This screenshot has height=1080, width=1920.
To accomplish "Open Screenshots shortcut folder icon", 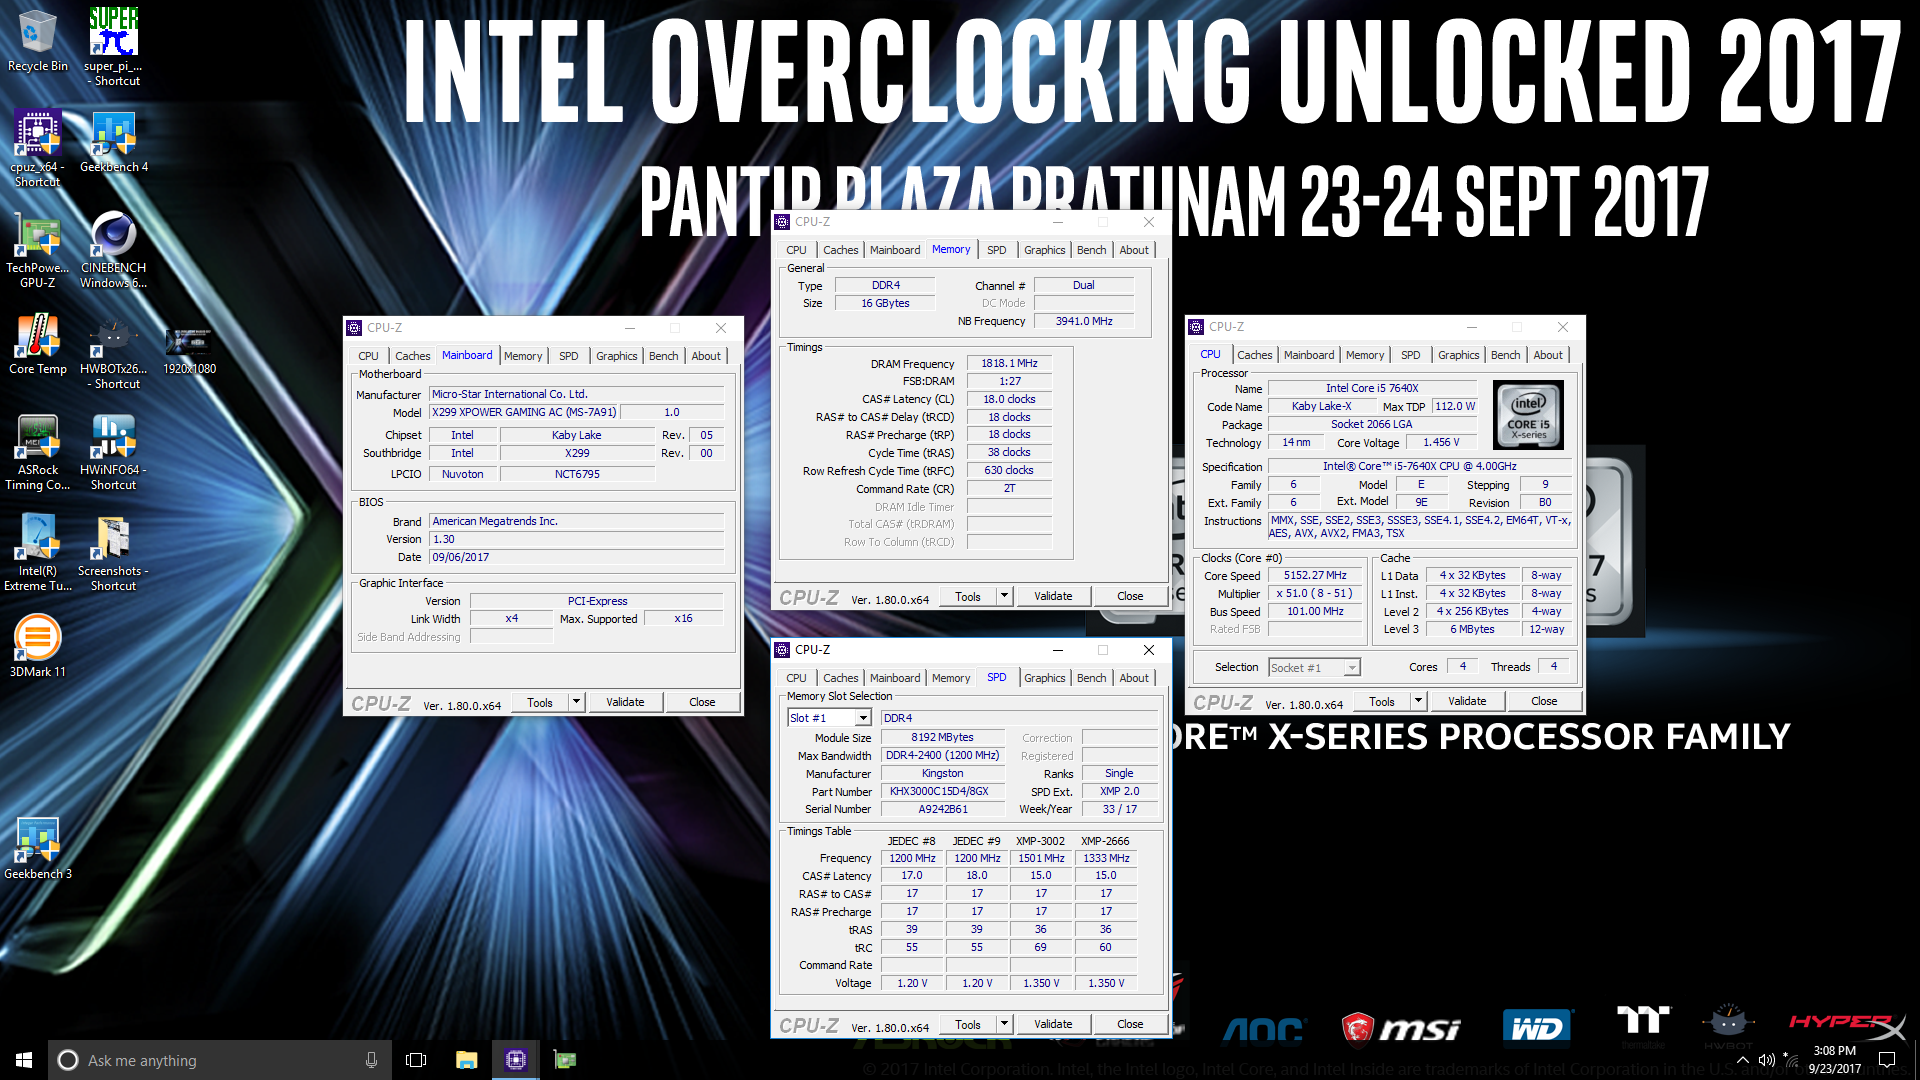I will (114, 553).
